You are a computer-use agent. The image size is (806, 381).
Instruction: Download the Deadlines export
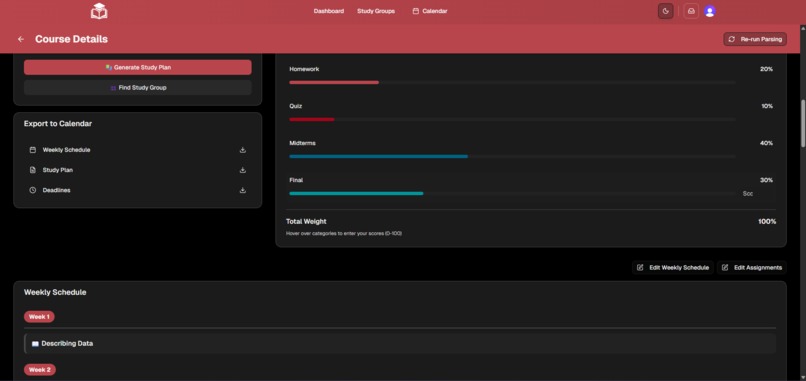pyautogui.click(x=243, y=190)
